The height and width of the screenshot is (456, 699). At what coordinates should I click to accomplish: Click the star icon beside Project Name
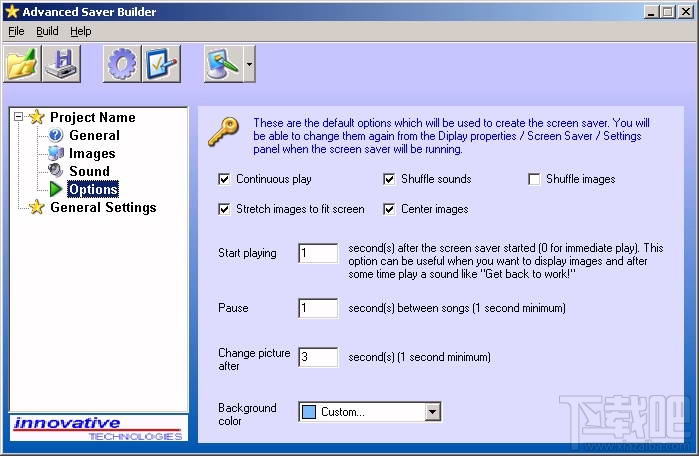(37, 117)
